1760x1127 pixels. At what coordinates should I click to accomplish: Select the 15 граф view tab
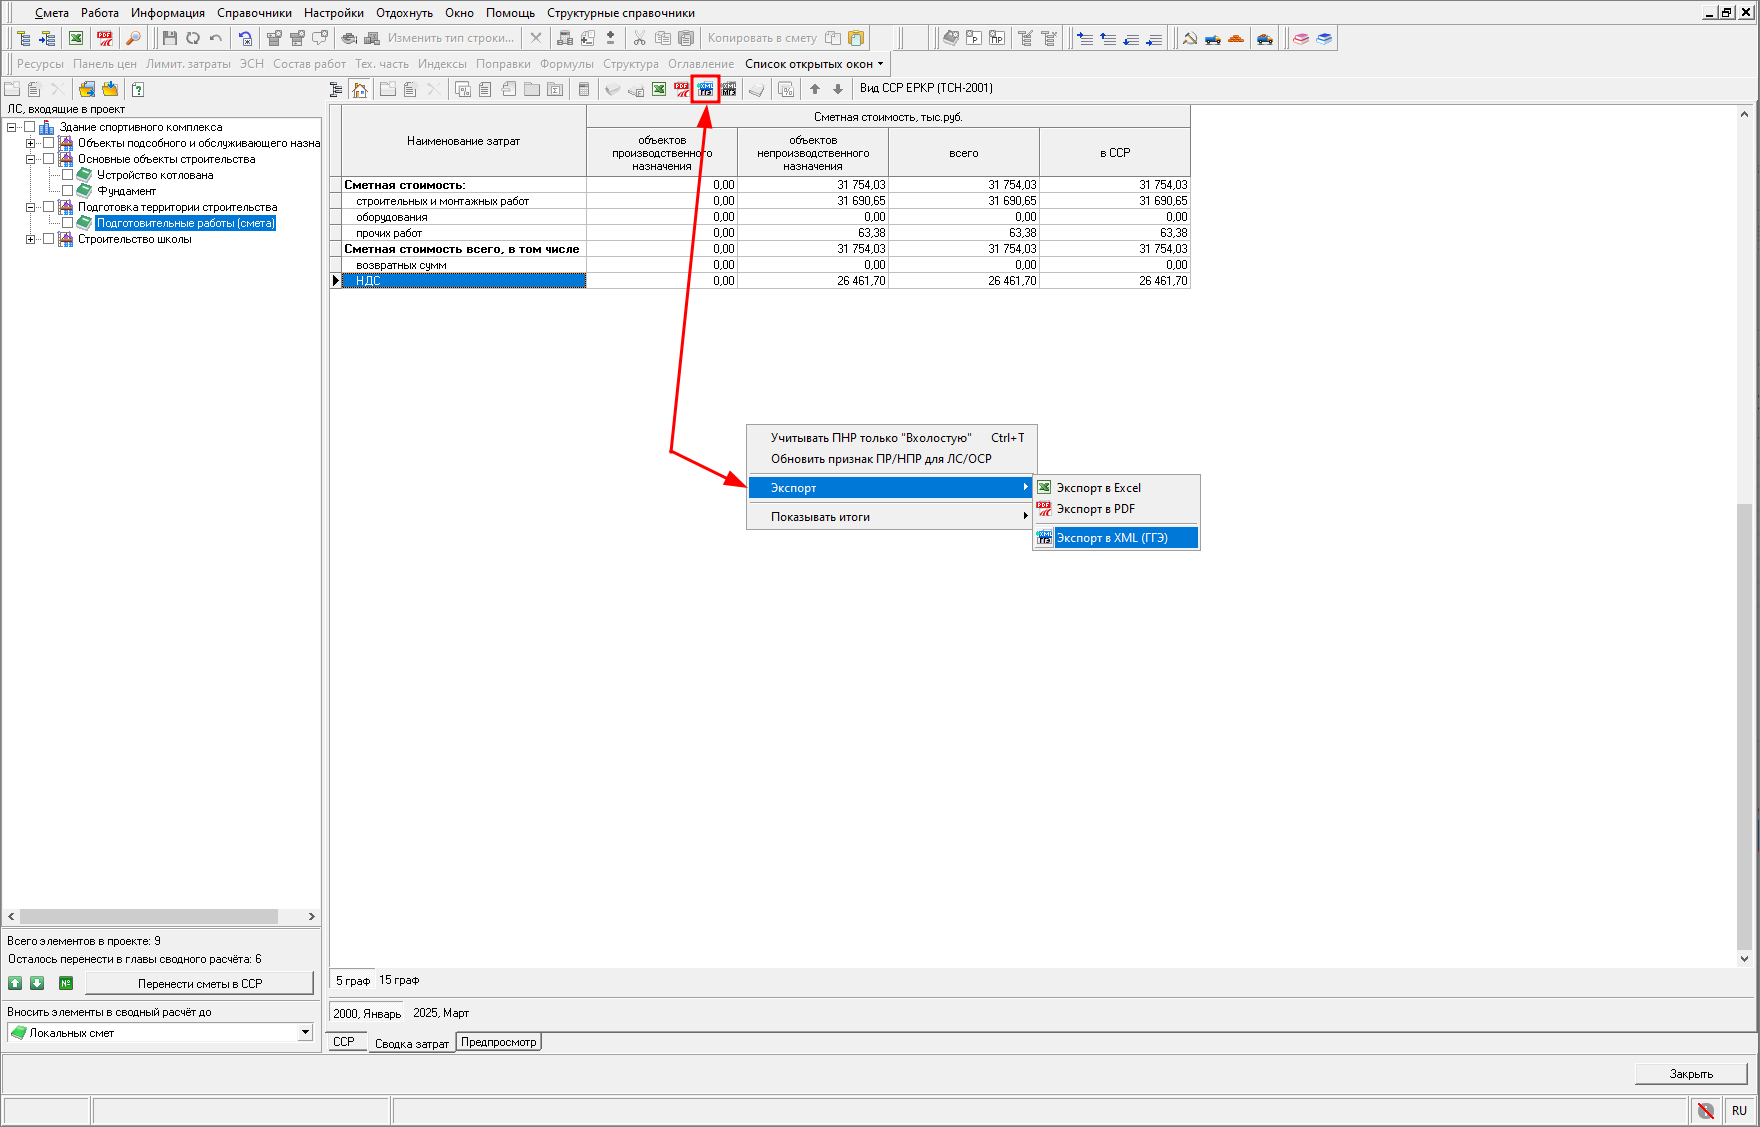click(399, 980)
